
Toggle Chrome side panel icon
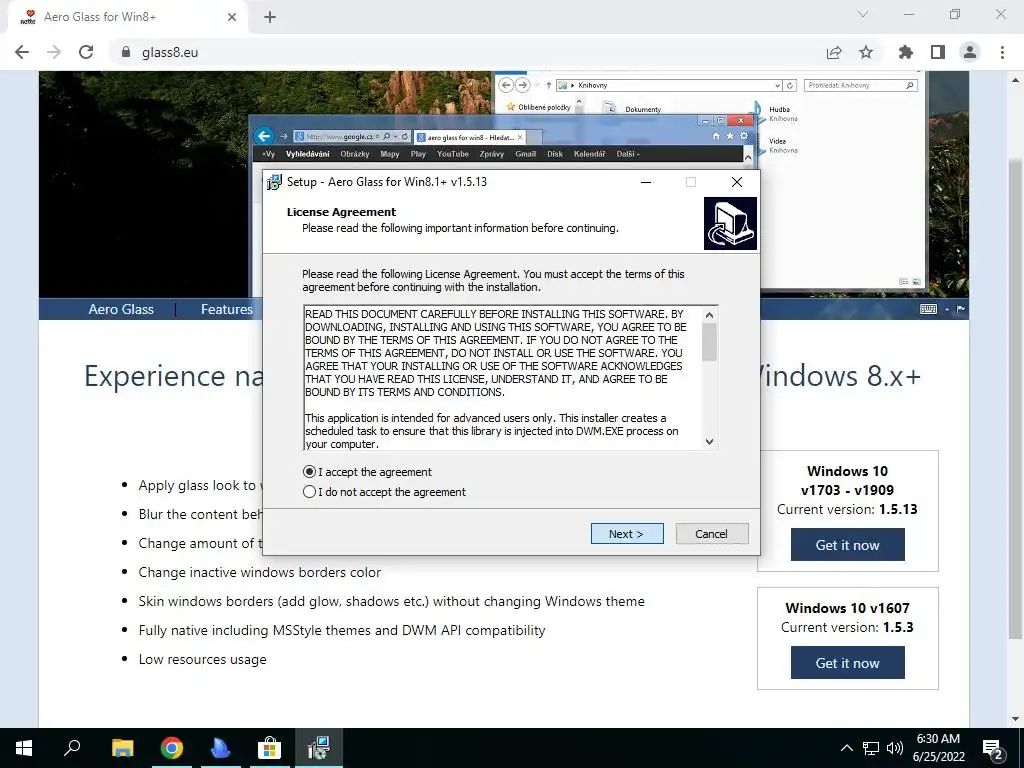click(x=938, y=52)
